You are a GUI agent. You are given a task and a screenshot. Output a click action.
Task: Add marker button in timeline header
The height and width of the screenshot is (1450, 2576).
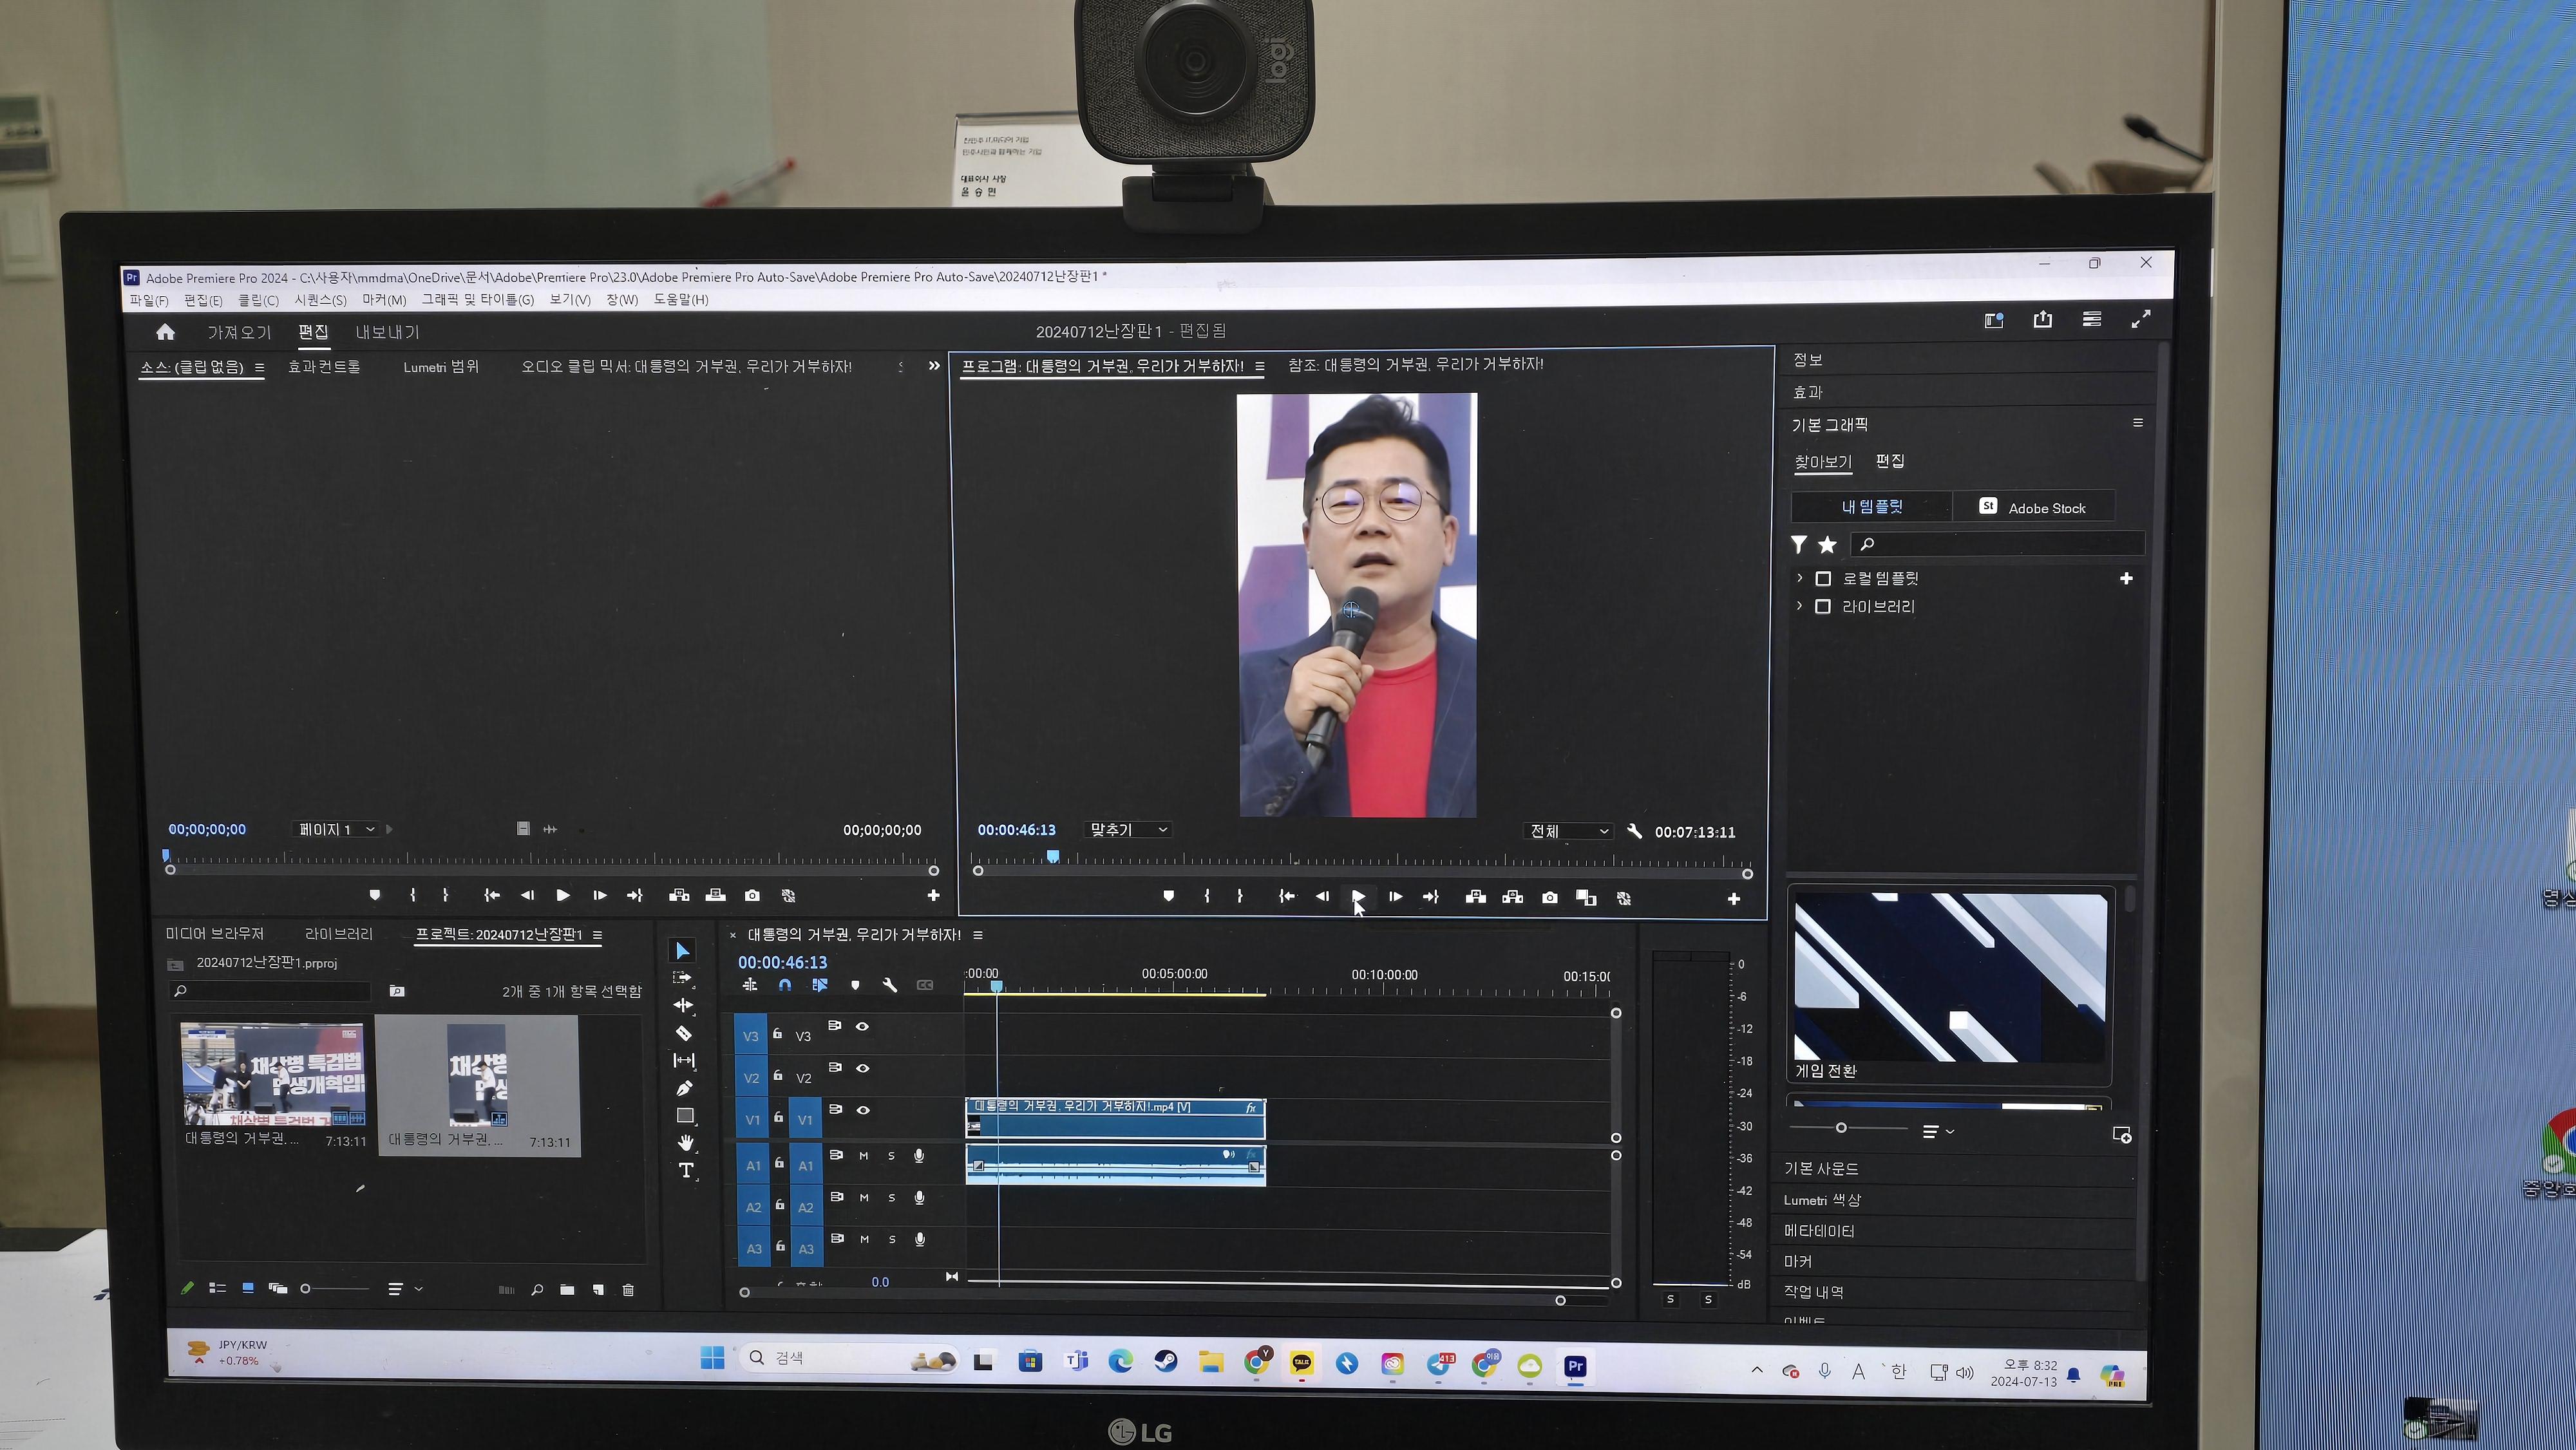point(855,985)
